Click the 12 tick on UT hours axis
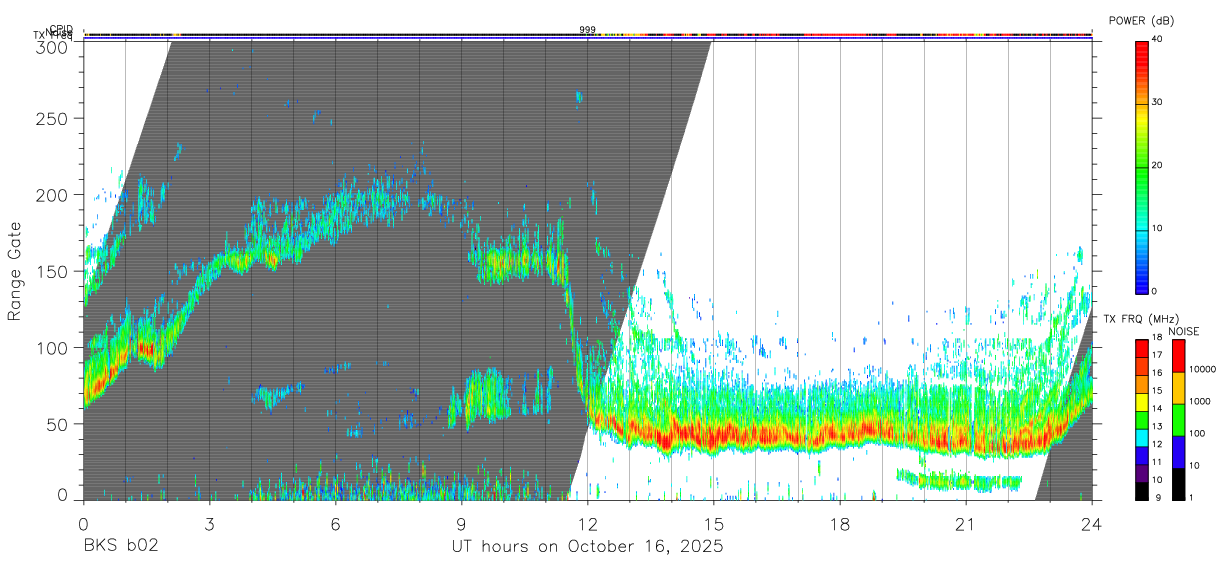Screen dimensions: 1228x567 587,523
